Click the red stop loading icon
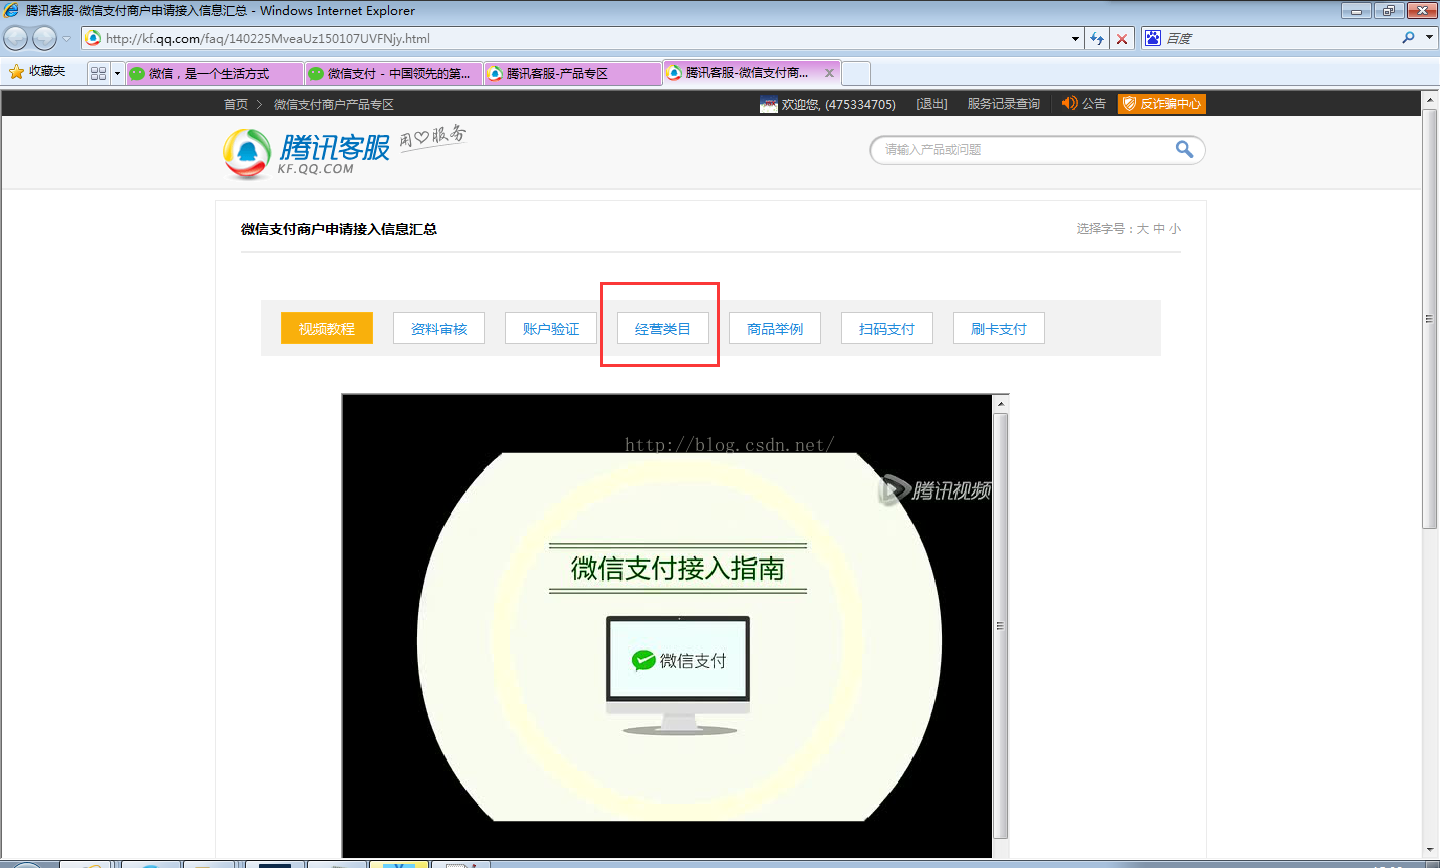 [1122, 38]
